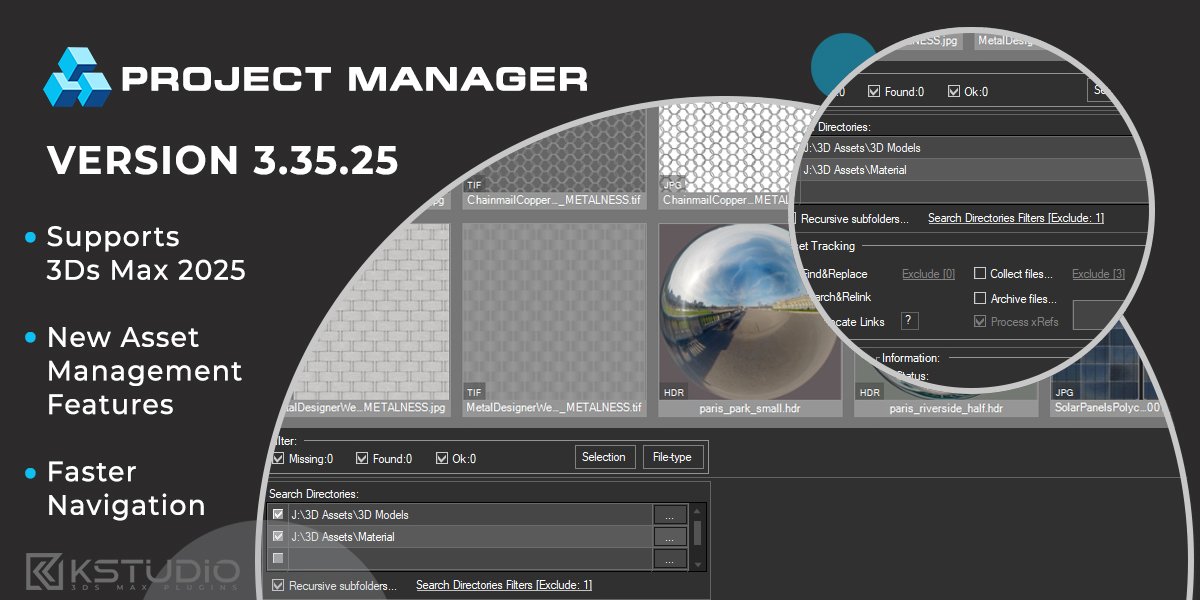Toggle the Missing:0 filter checkbox
The image size is (1200, 600).
coord(278,459)
